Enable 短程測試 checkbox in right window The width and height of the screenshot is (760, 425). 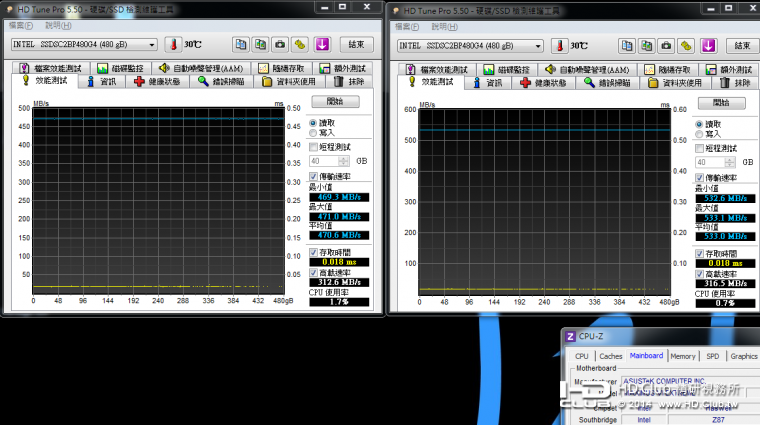[699, 148]
